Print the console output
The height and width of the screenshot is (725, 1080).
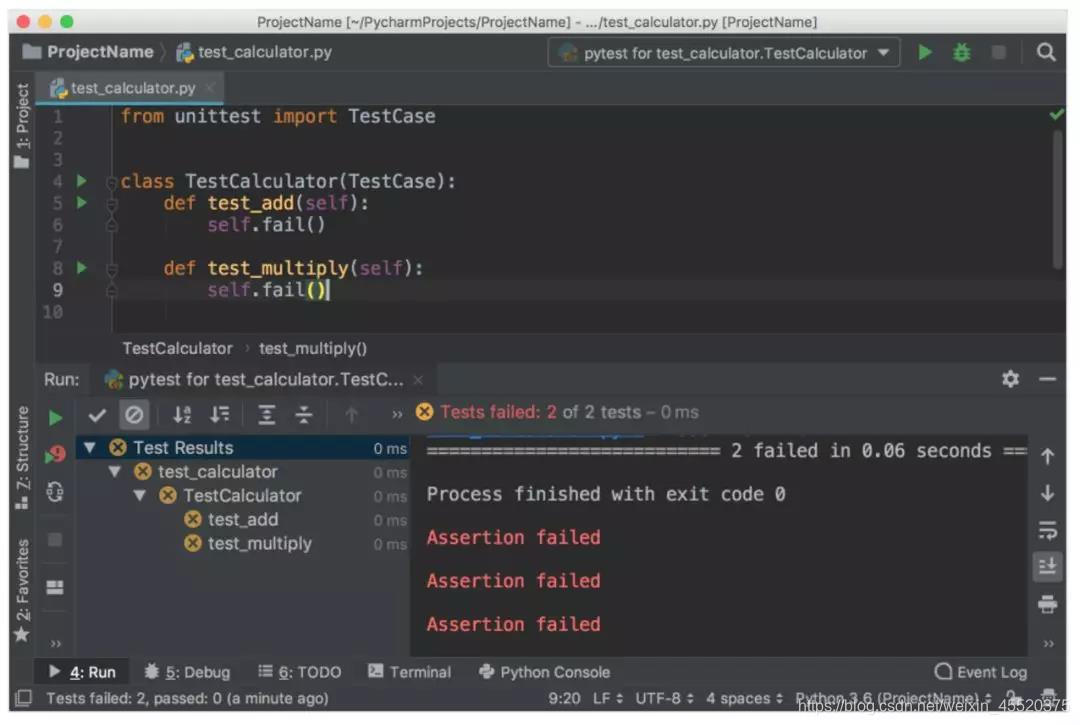pyautogui.click(x=1047, y=604)
